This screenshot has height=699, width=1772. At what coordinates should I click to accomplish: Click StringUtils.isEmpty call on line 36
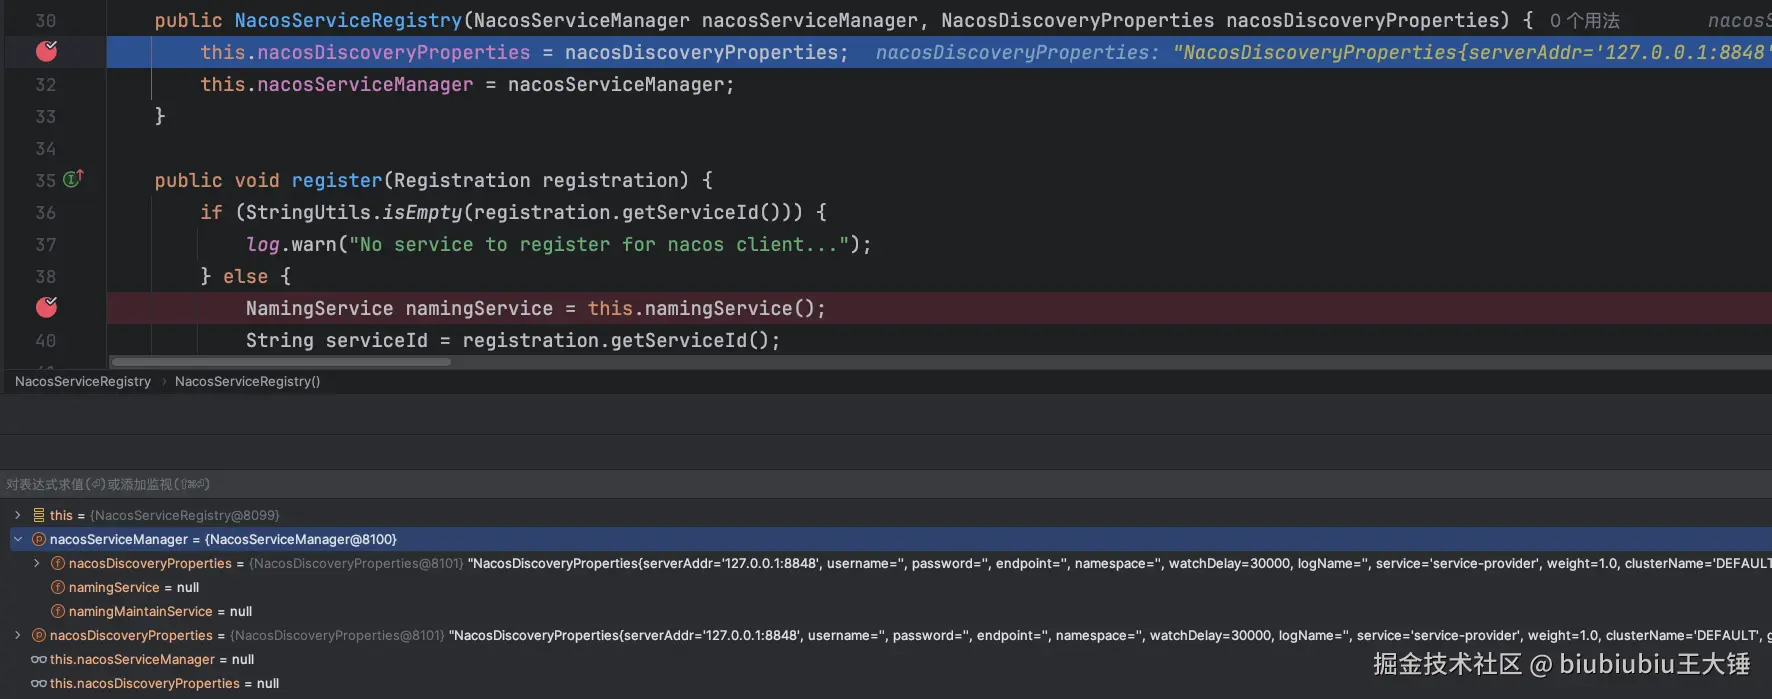coord(354,212)
